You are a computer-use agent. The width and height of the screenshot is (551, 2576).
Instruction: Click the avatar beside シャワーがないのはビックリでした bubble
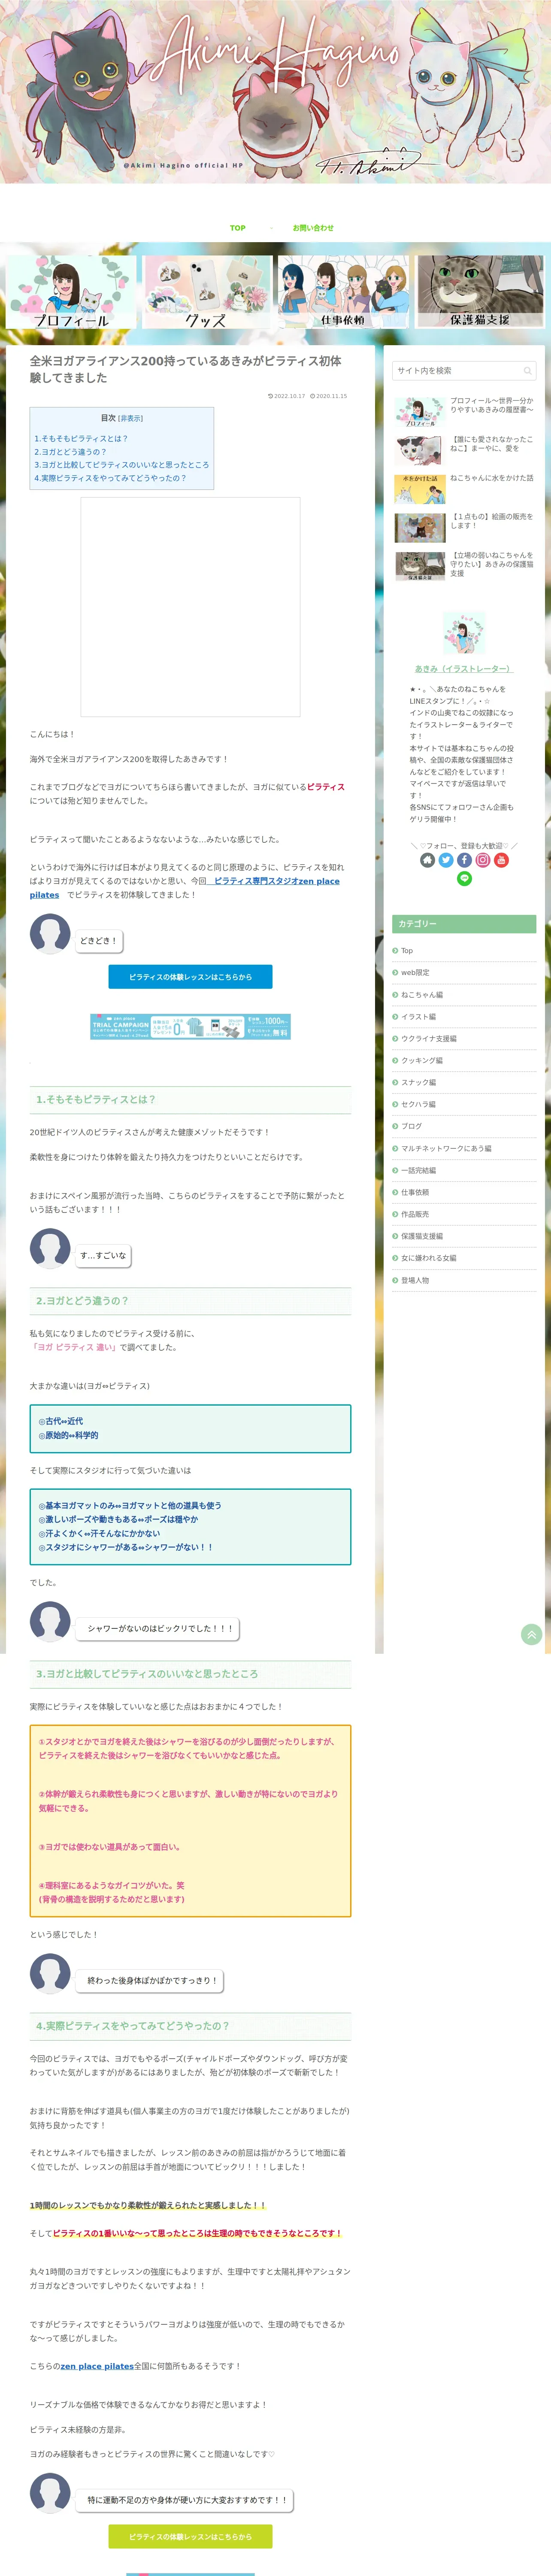[x=50, y=1622]
